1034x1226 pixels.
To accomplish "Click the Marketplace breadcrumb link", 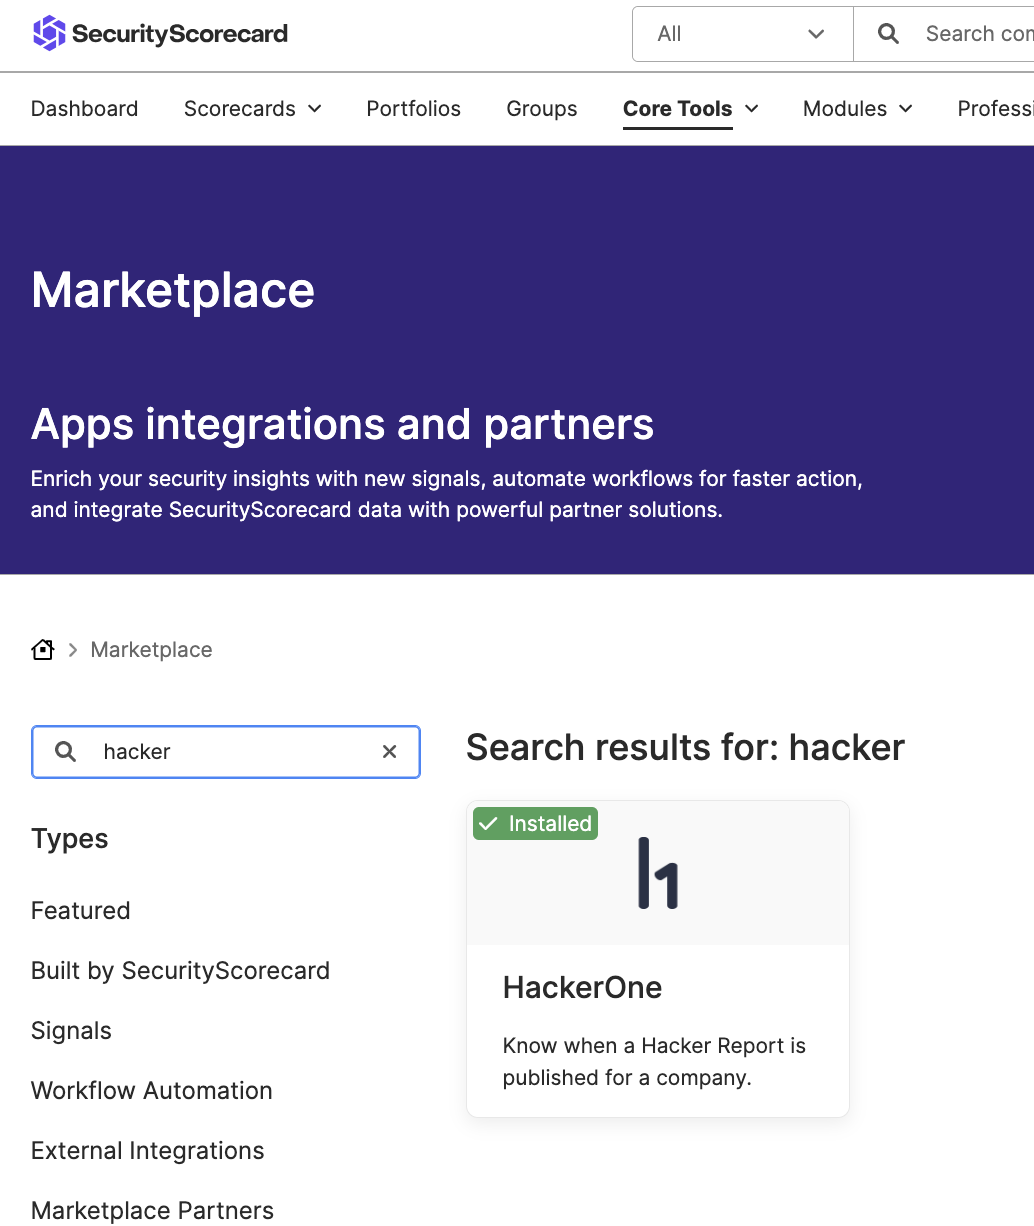I will tap(152, 650).
